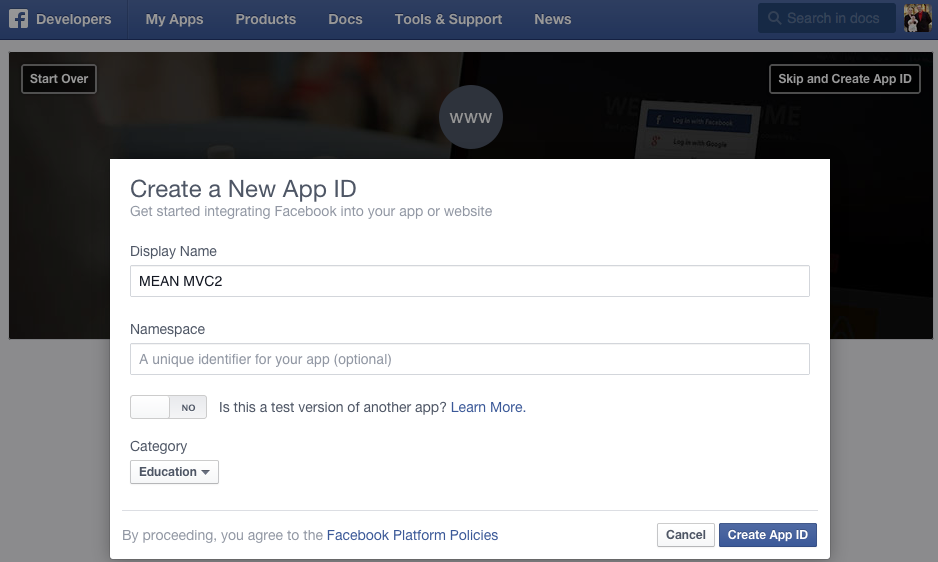Open the Products menu

[266, 19]
